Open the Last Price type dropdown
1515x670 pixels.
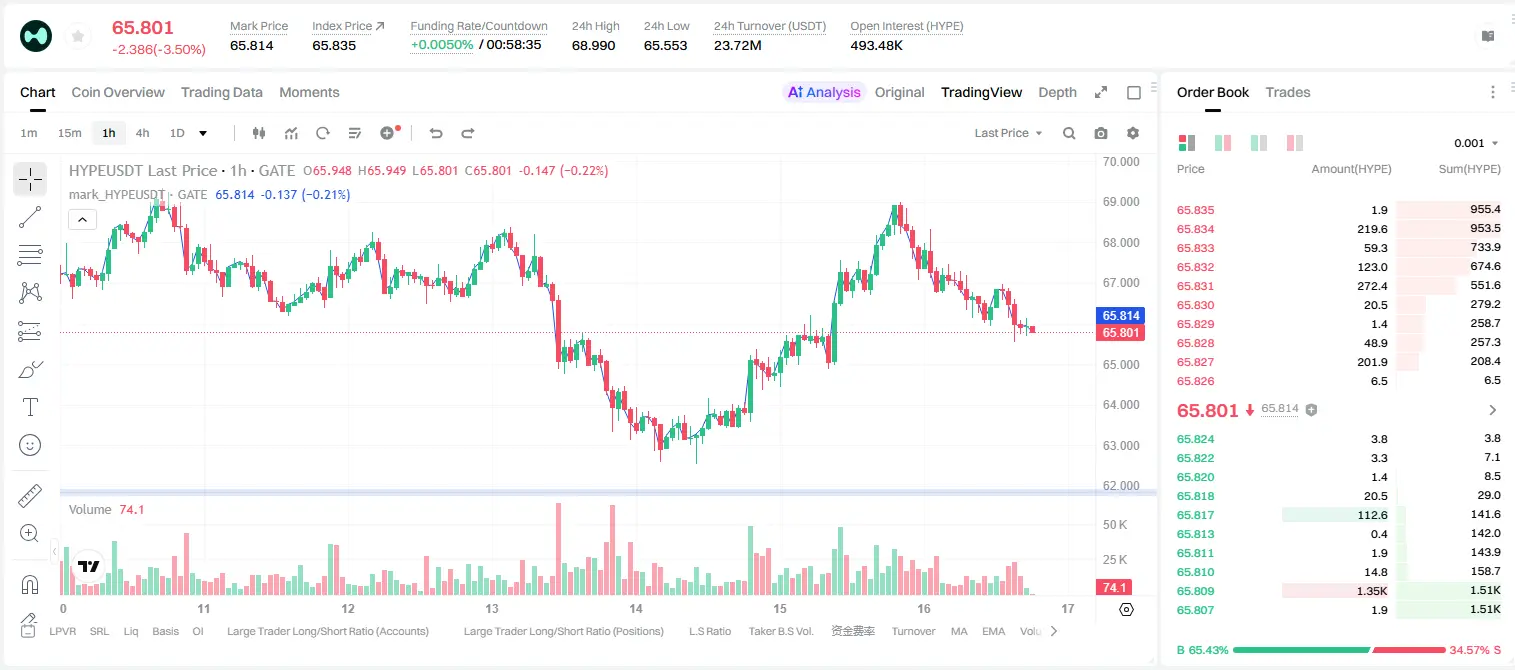tap(1008, 133)
